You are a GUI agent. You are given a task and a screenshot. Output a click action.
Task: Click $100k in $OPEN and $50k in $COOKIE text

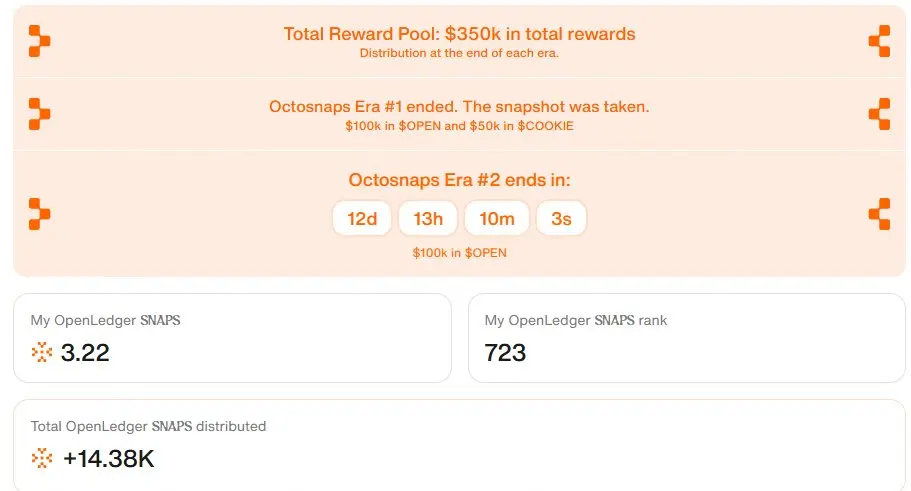[459, 126]
